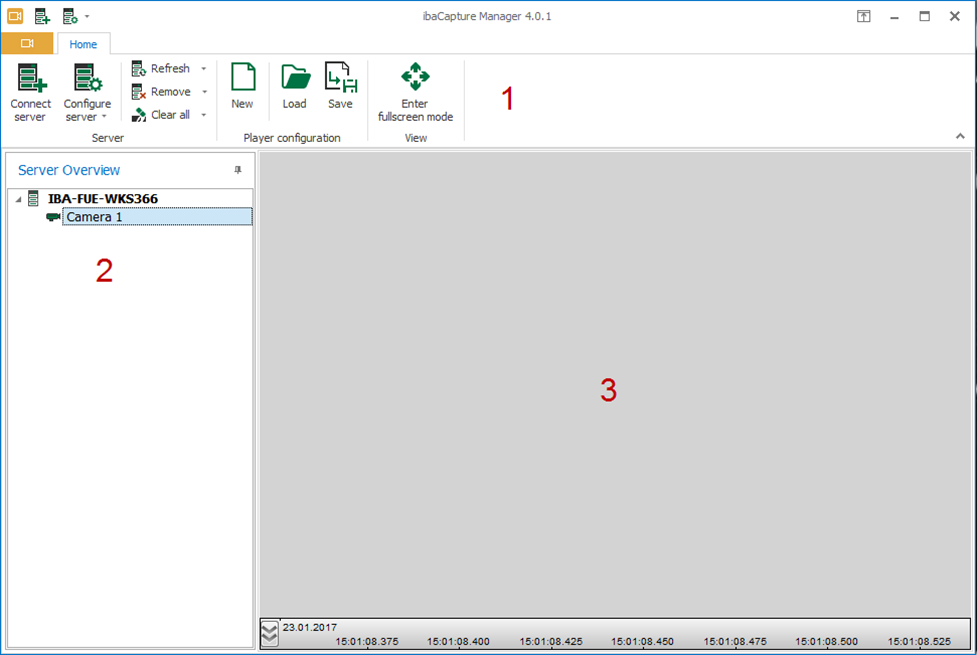Enter fullscreen mode
The image size is (977, 655).
tap(415, 91)
